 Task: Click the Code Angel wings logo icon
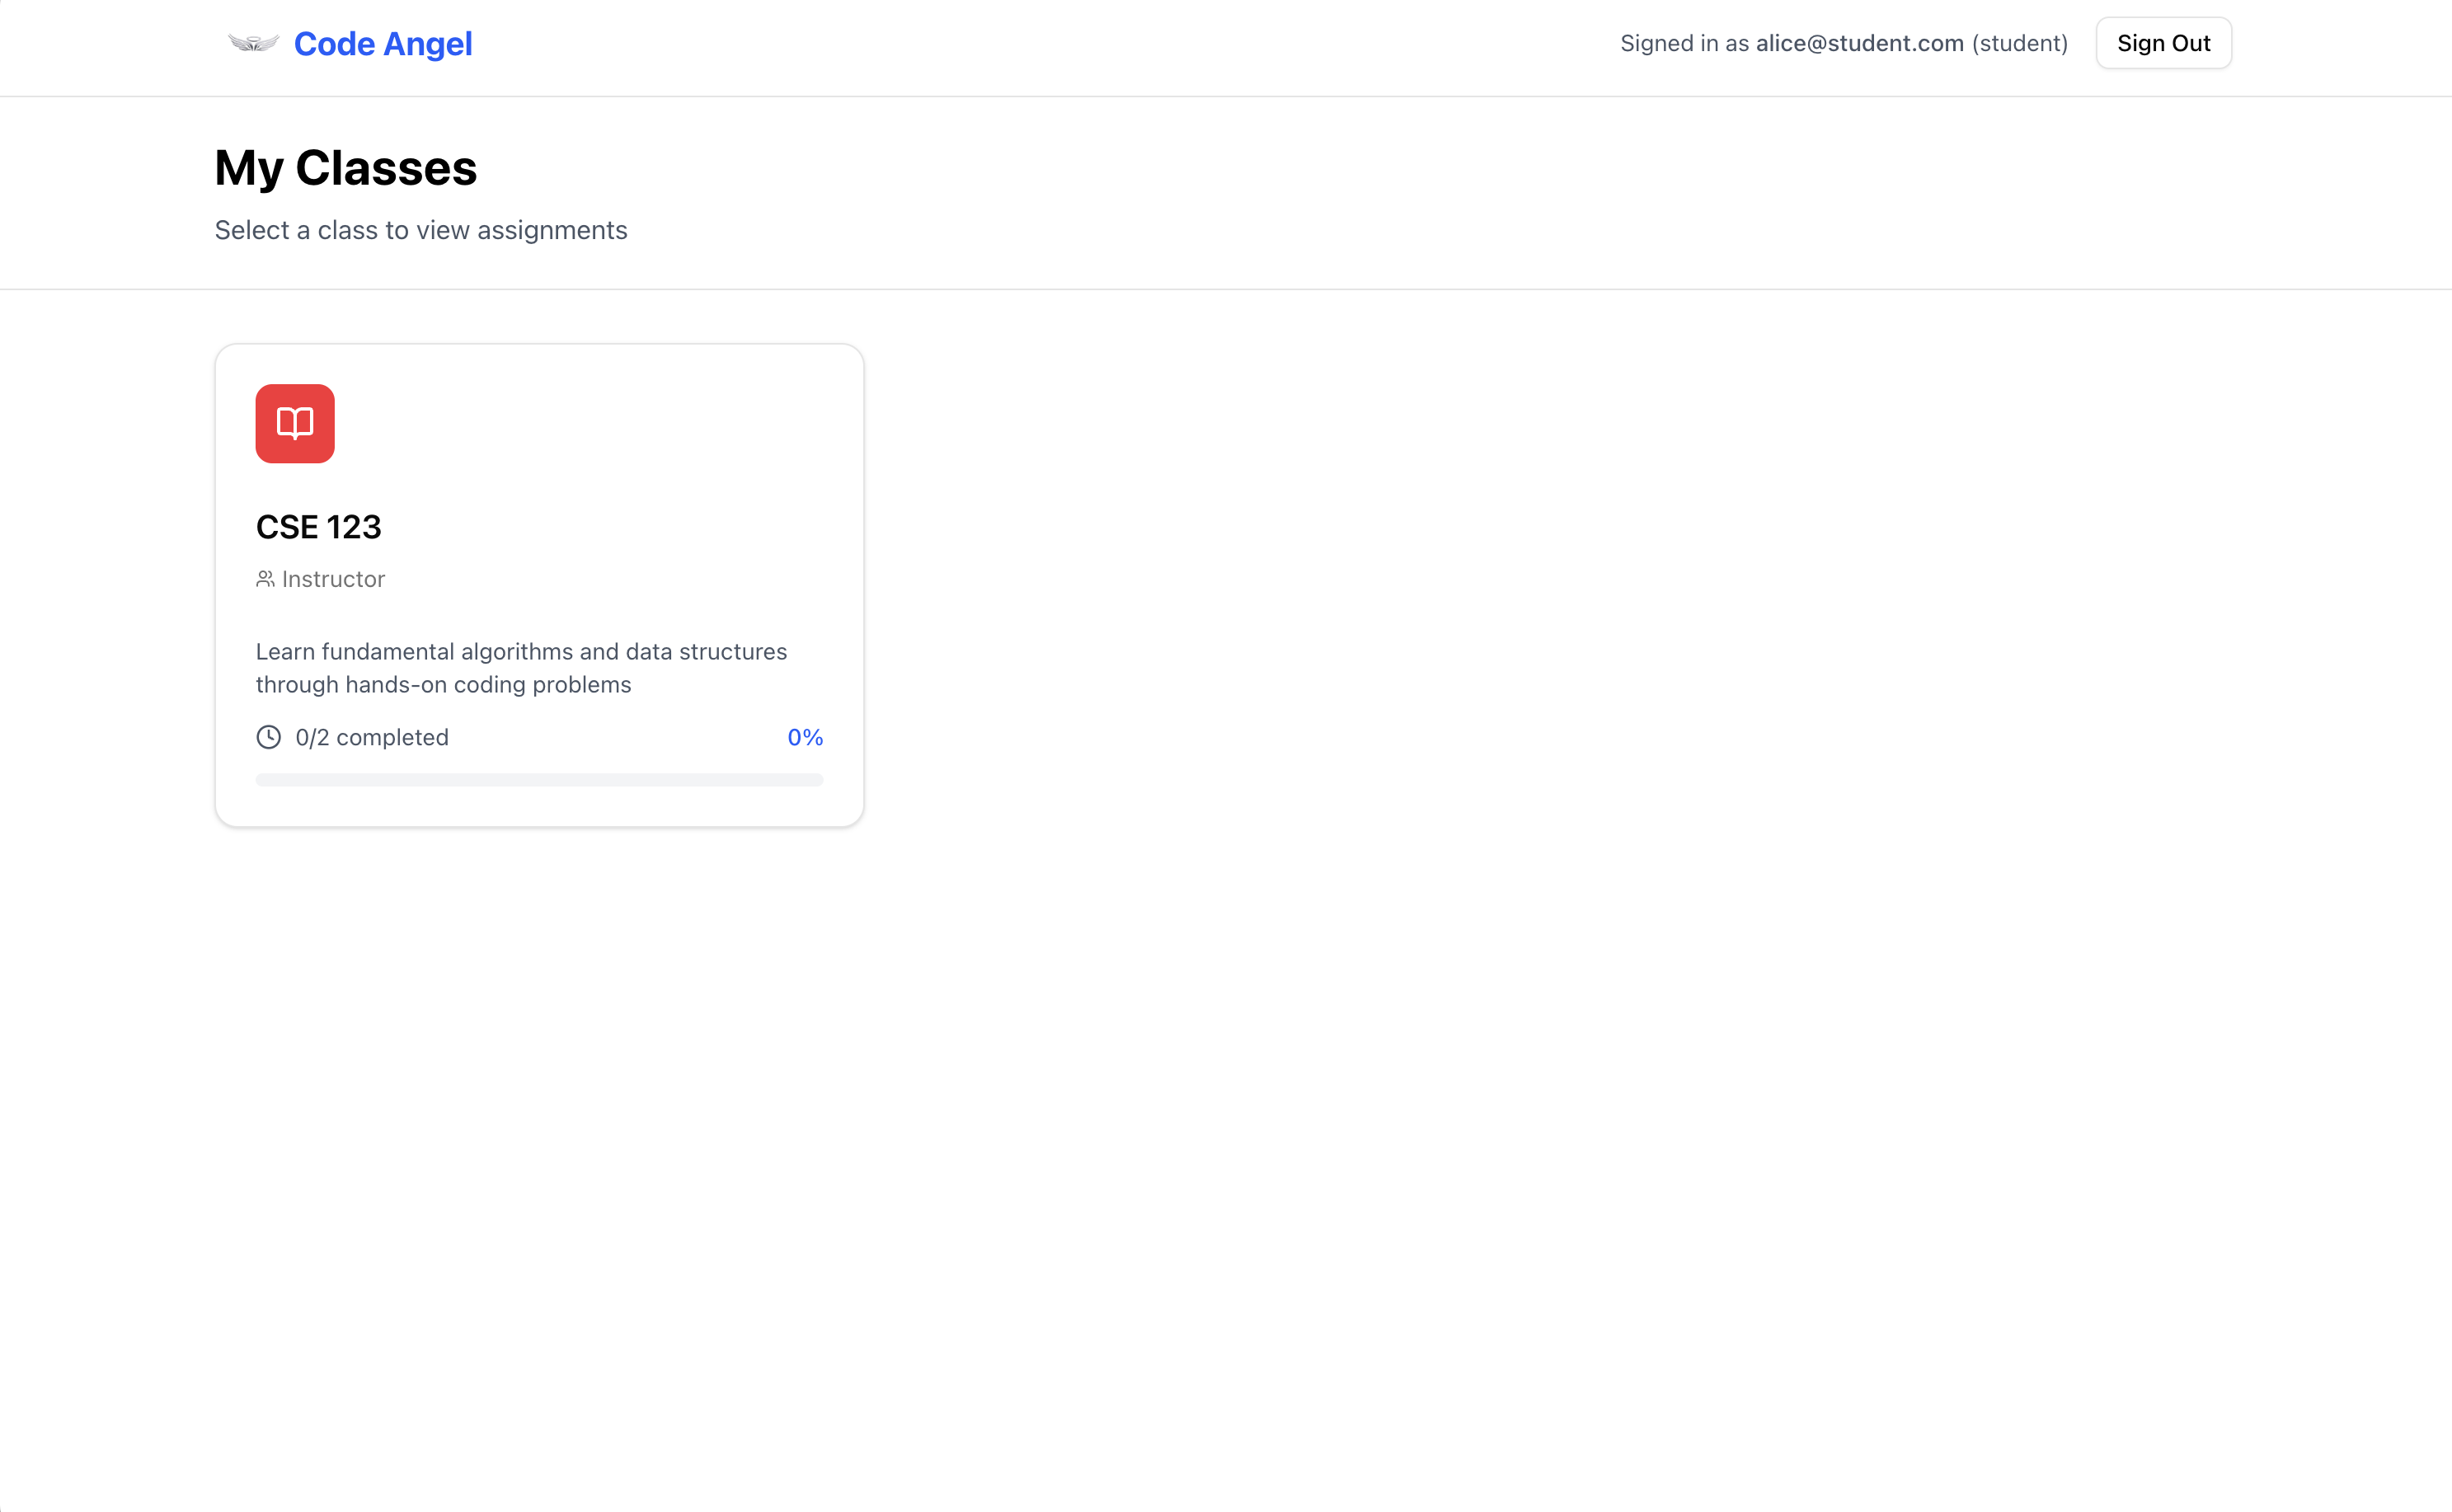pos(253,43)
